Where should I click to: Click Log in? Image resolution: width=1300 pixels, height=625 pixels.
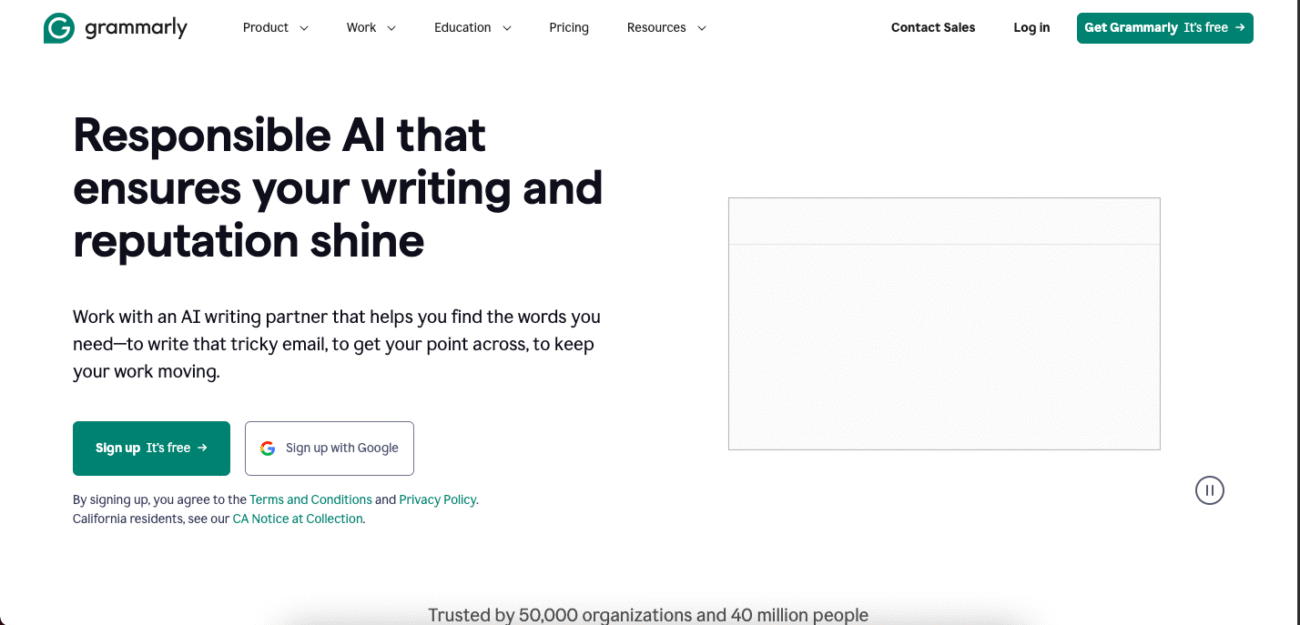(x=1031, y=28)
